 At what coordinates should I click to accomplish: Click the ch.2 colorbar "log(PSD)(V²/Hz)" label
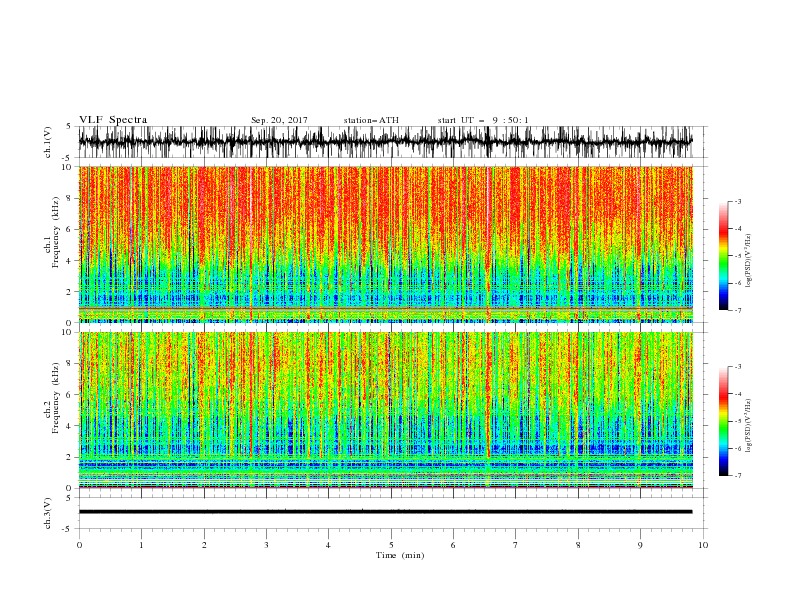tap(749, 425)
